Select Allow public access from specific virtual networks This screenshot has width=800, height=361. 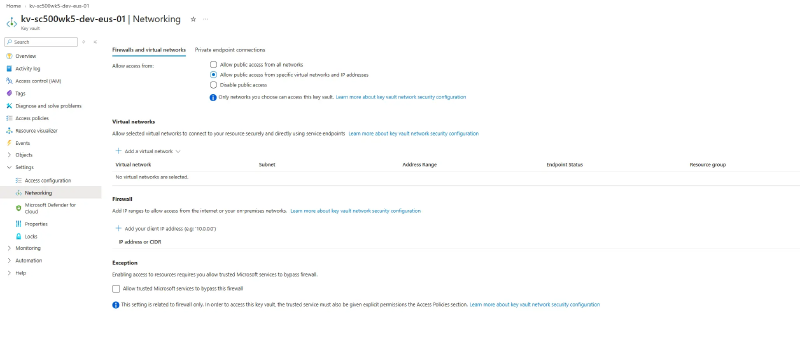pos(213,74)
